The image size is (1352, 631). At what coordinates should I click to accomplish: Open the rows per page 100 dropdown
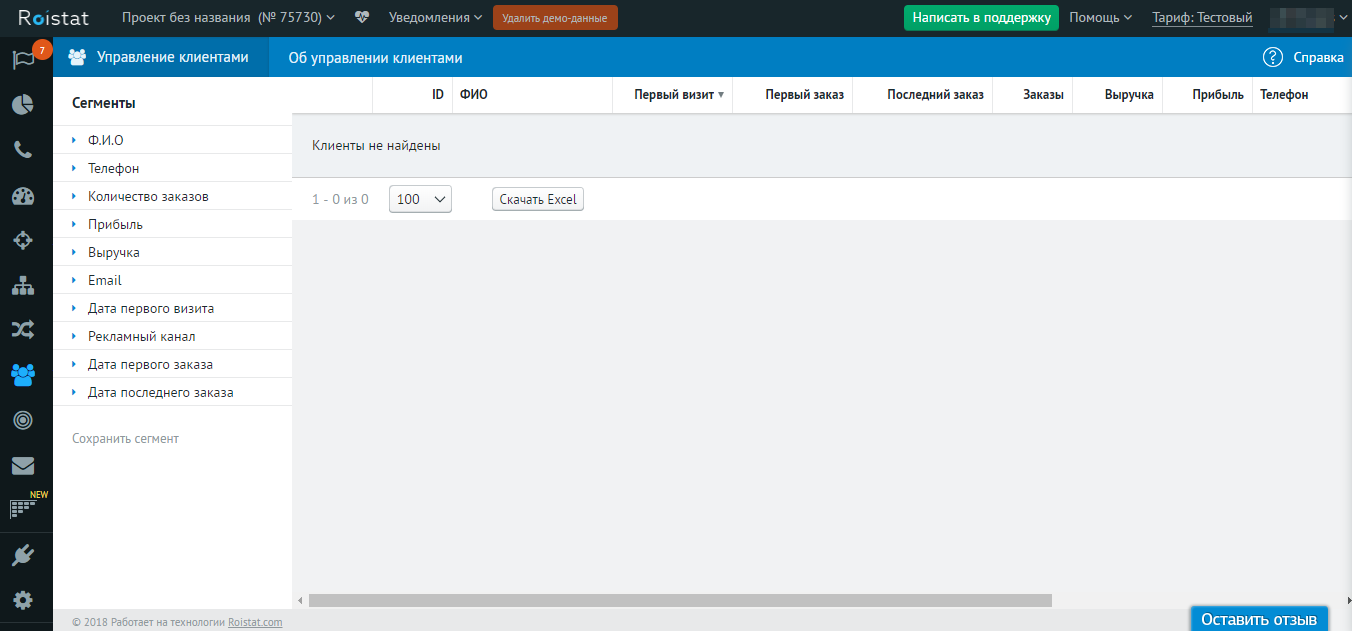(x=420, y=199)
